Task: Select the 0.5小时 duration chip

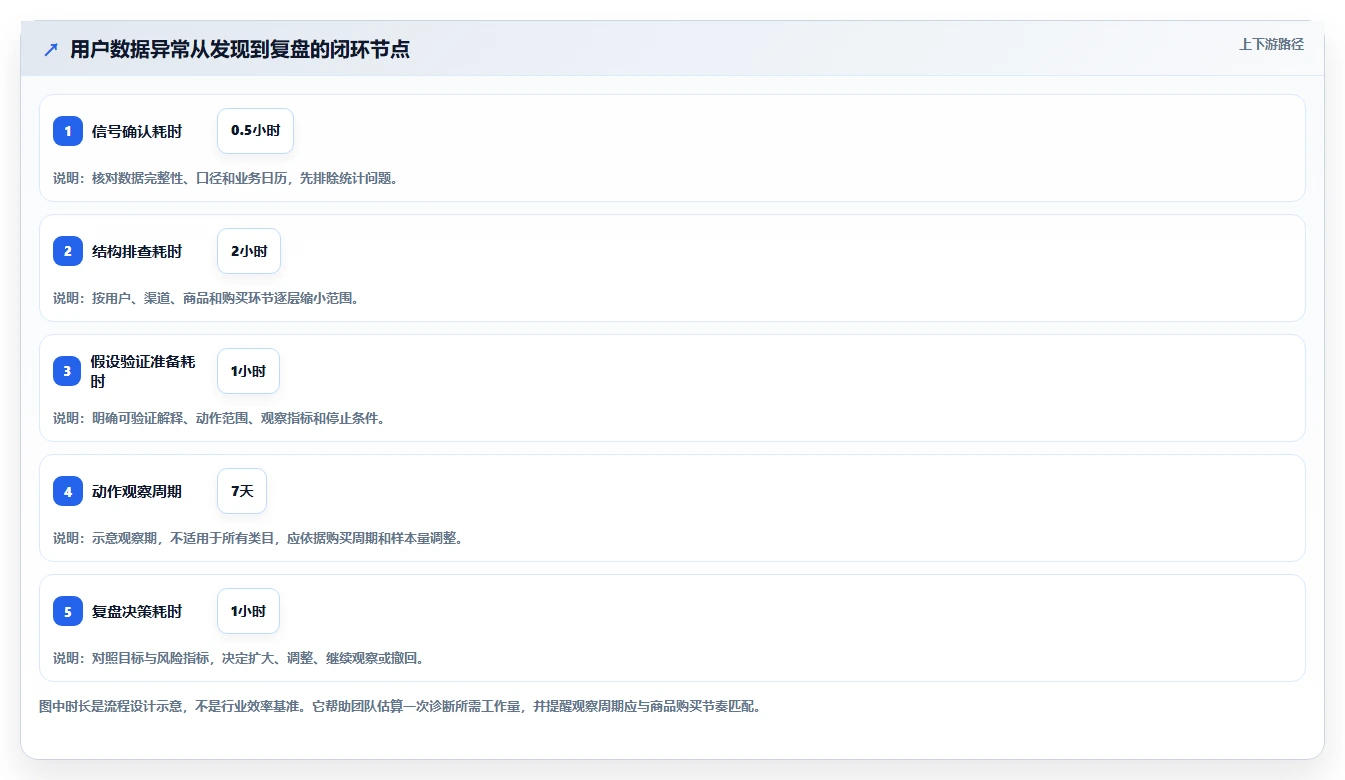Action: [255, 131]
